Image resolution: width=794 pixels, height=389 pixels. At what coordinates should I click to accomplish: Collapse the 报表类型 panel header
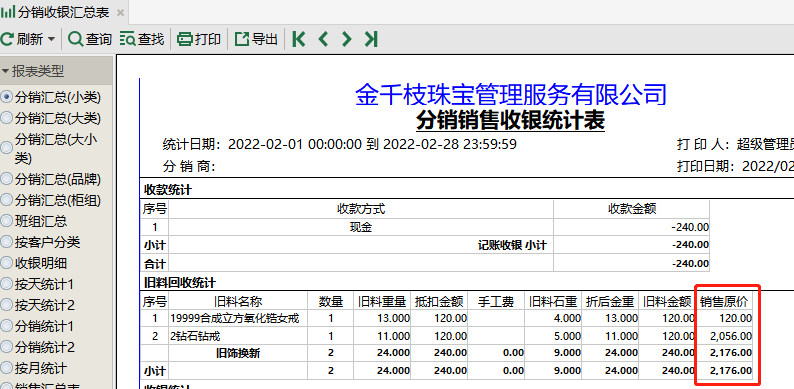tap(56, 71)
